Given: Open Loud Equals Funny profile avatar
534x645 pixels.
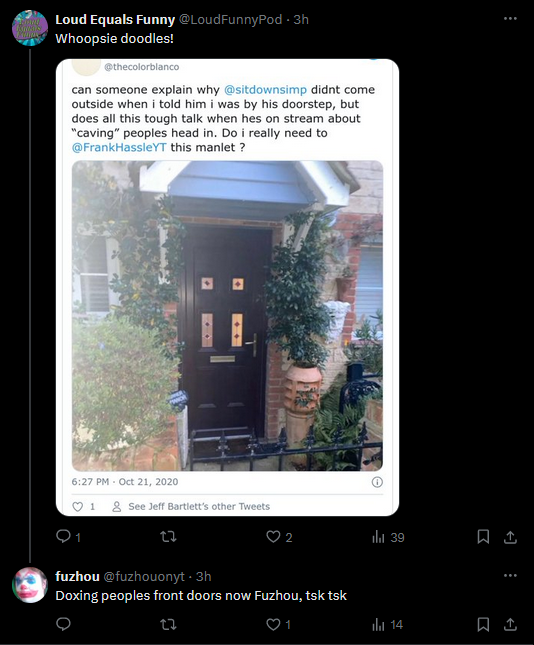Looking at the screenshot, I should tap(30, 28).
